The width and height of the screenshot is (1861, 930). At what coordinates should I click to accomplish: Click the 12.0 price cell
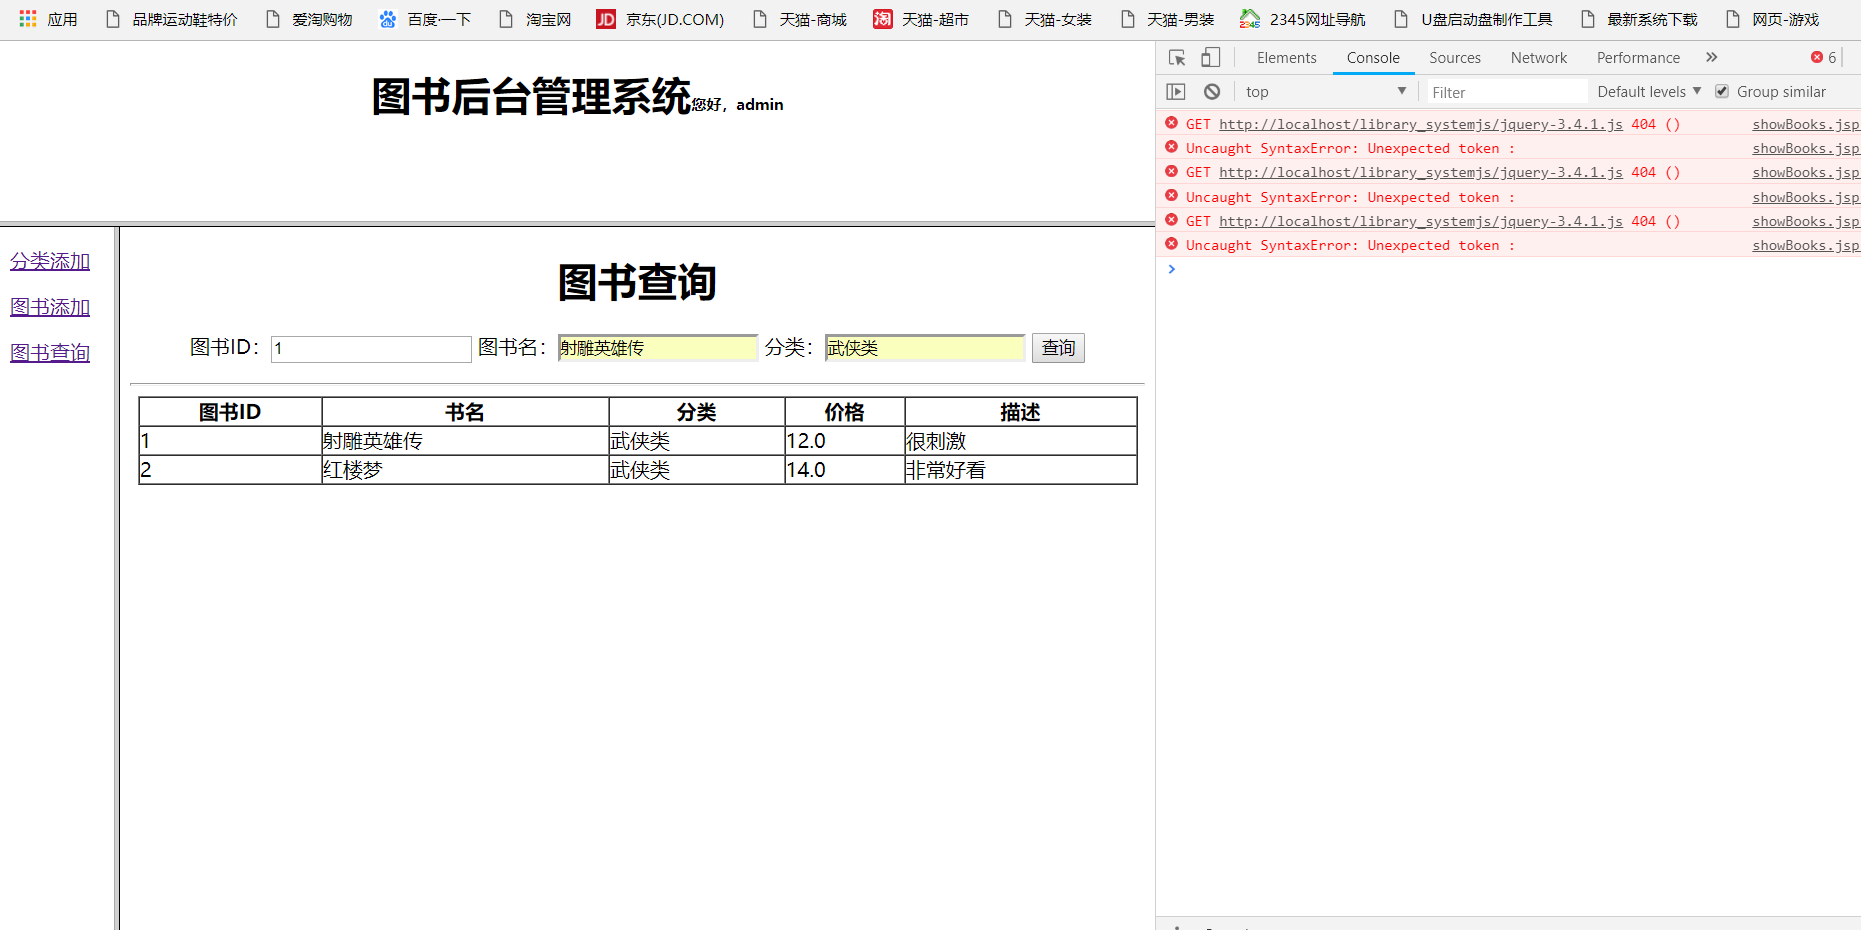tap(845, 441)
